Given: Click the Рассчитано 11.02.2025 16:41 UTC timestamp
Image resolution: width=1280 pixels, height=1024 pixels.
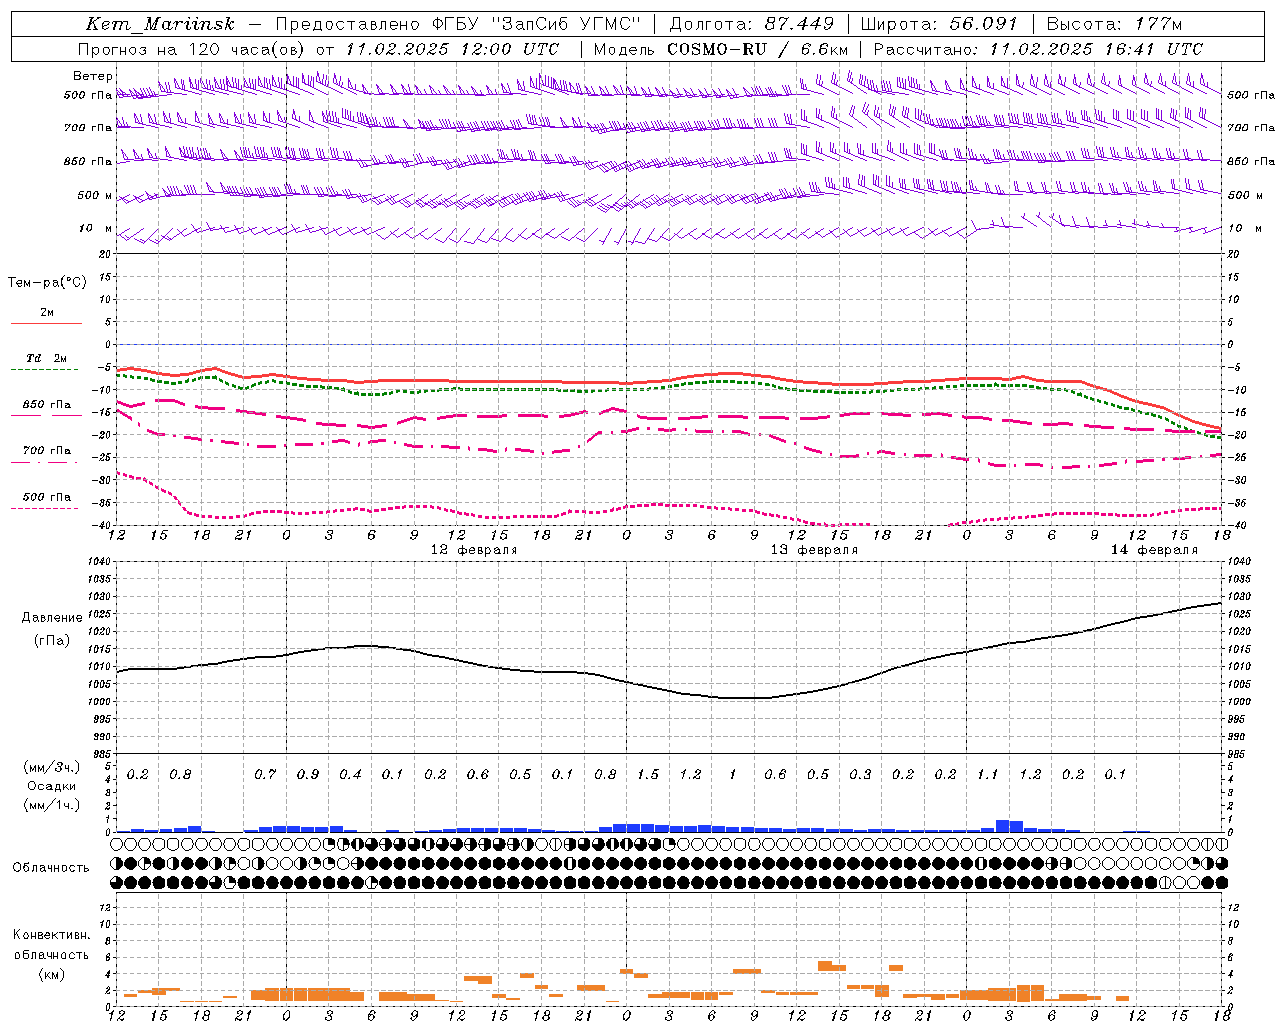Looking at the screenshot, I should click(1038, 49).
